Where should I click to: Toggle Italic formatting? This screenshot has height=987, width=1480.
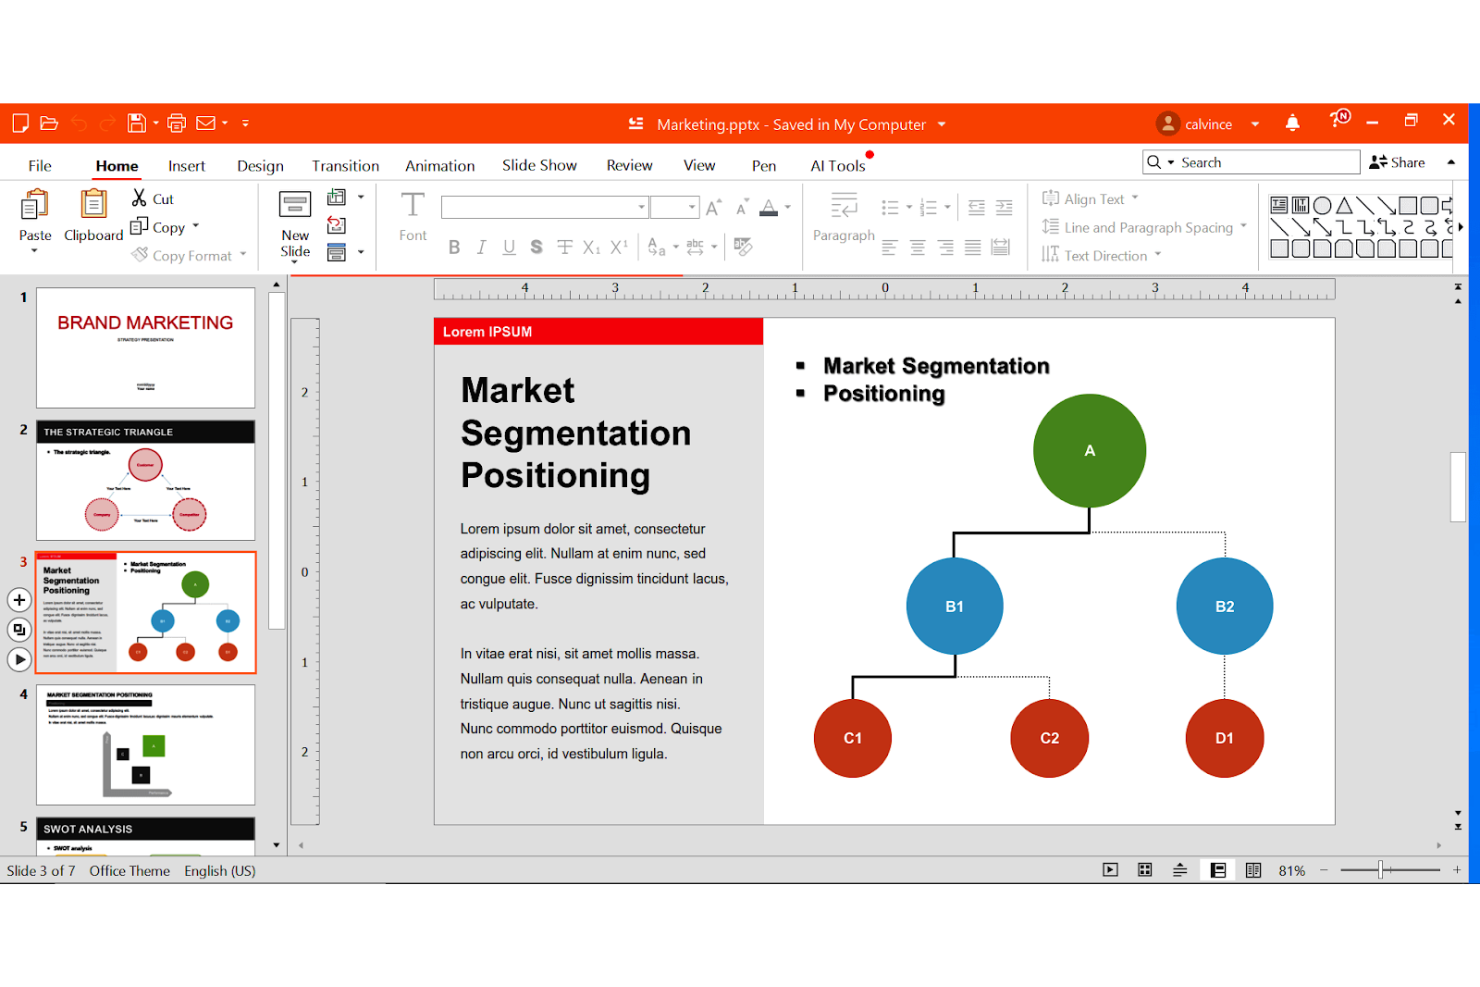(x=481, y=247)
